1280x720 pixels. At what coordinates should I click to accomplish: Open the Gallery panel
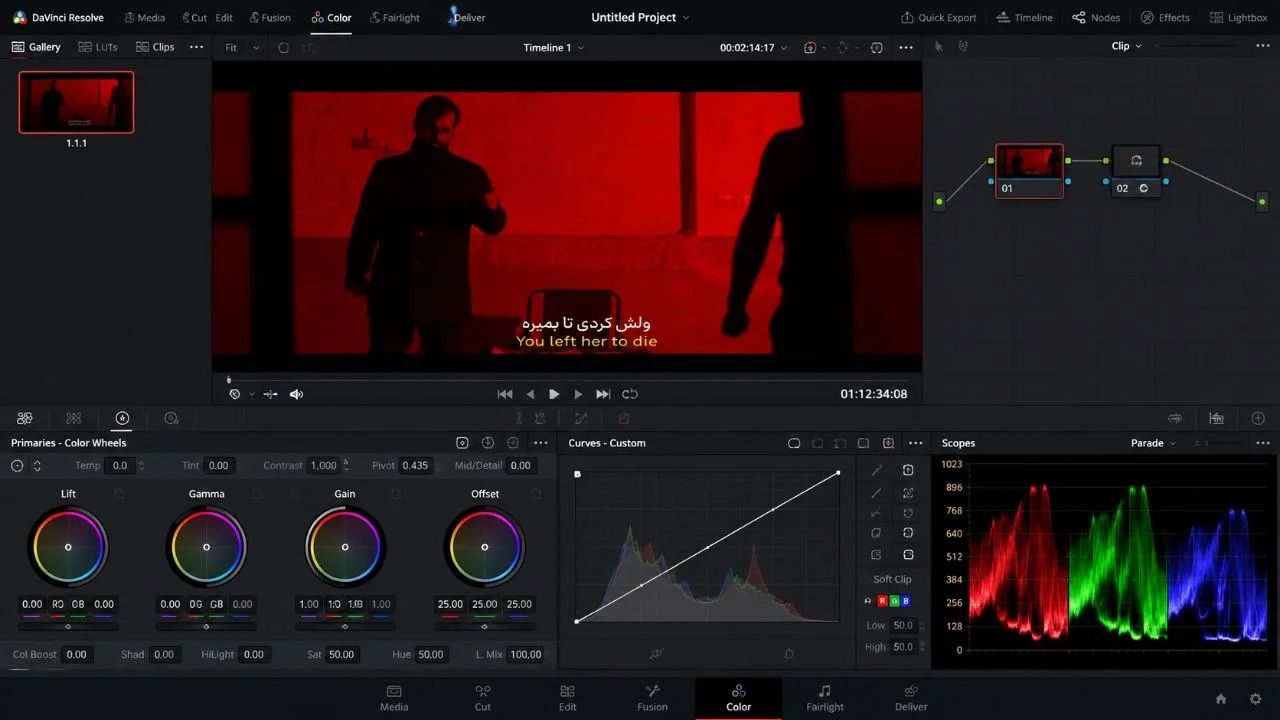36,47
